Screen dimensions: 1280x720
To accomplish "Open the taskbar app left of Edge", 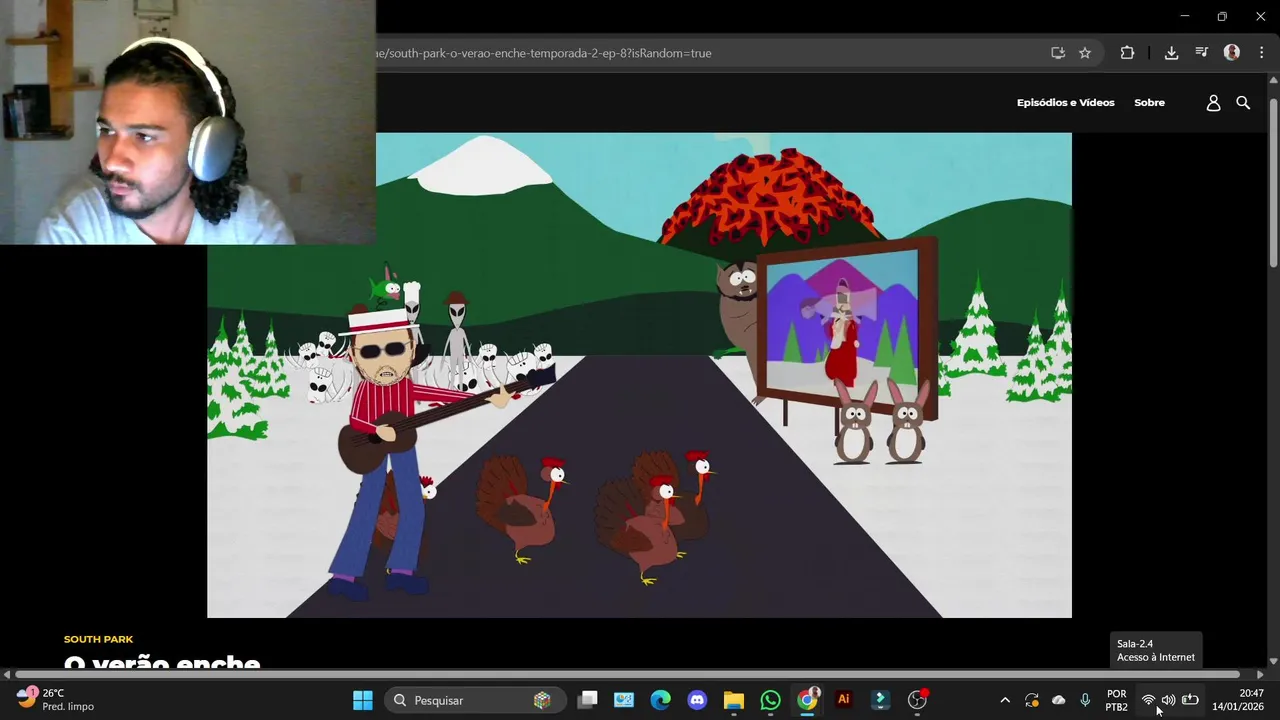I will 624,700.
